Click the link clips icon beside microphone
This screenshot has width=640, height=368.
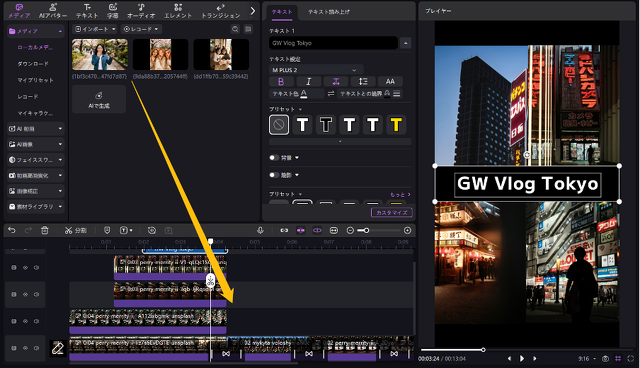(x=284, y=231)
